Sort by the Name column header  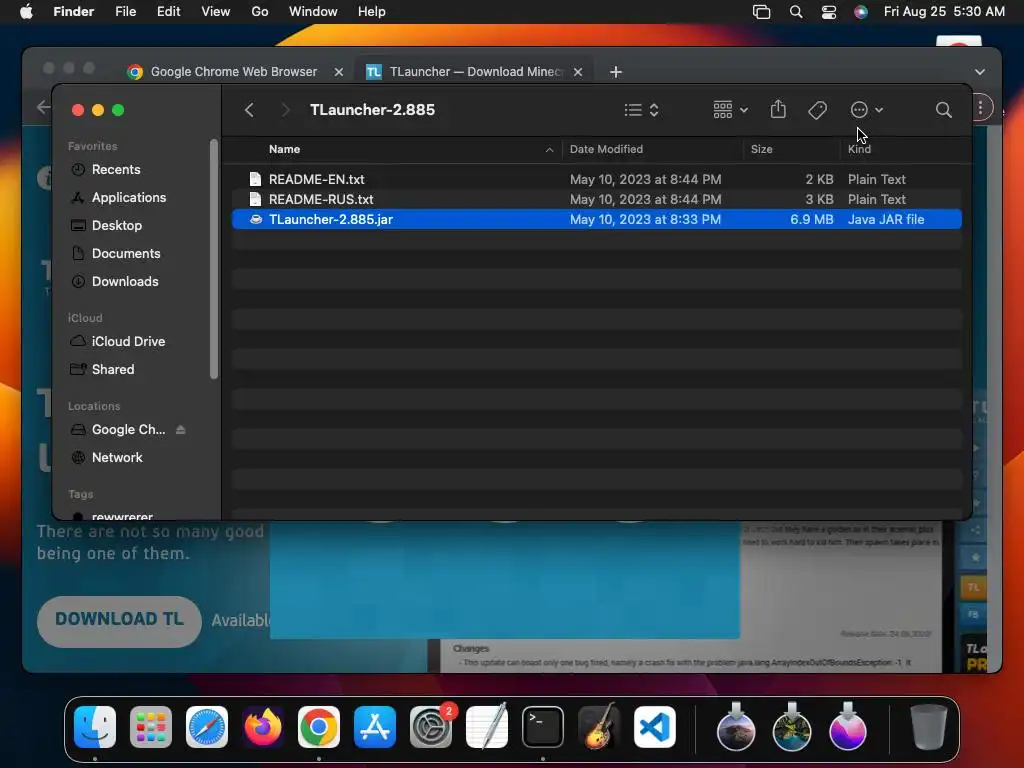click(x=284, y=149)
